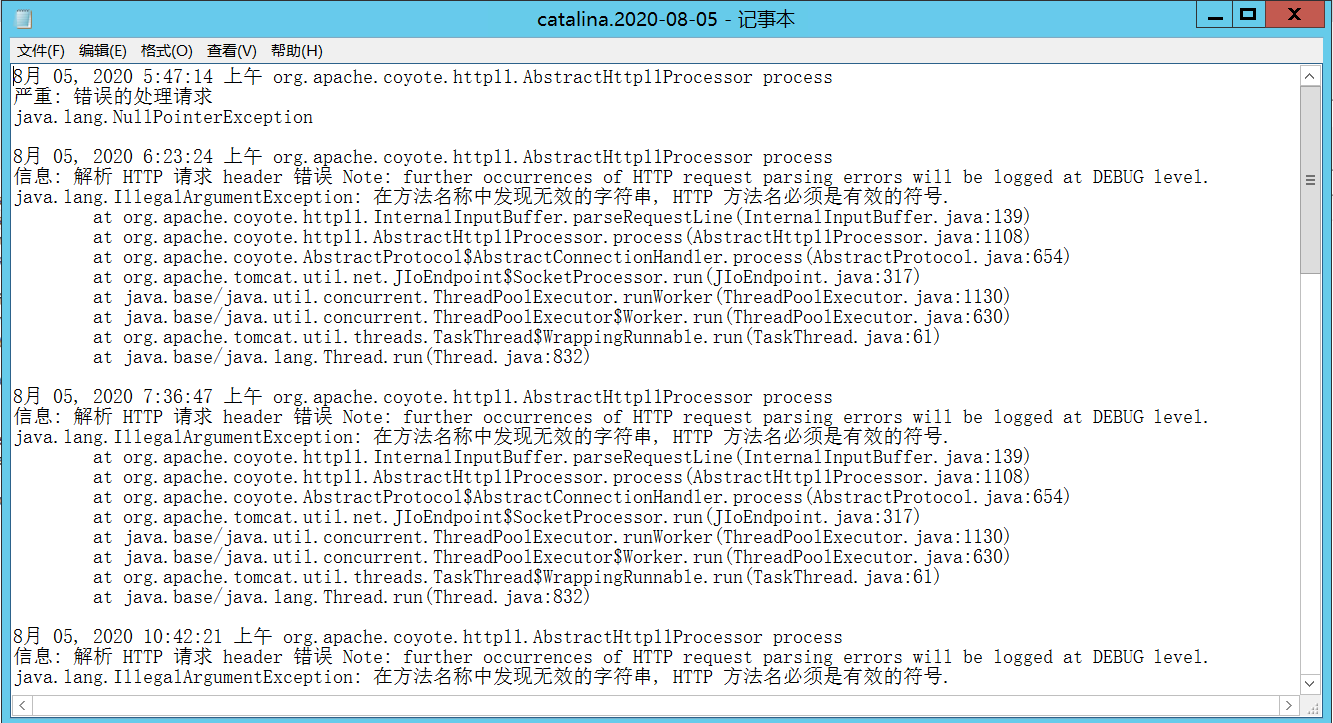Open the 查看(V) menu
This screenshot has width=1333, height=723.
tap(231, 51)
